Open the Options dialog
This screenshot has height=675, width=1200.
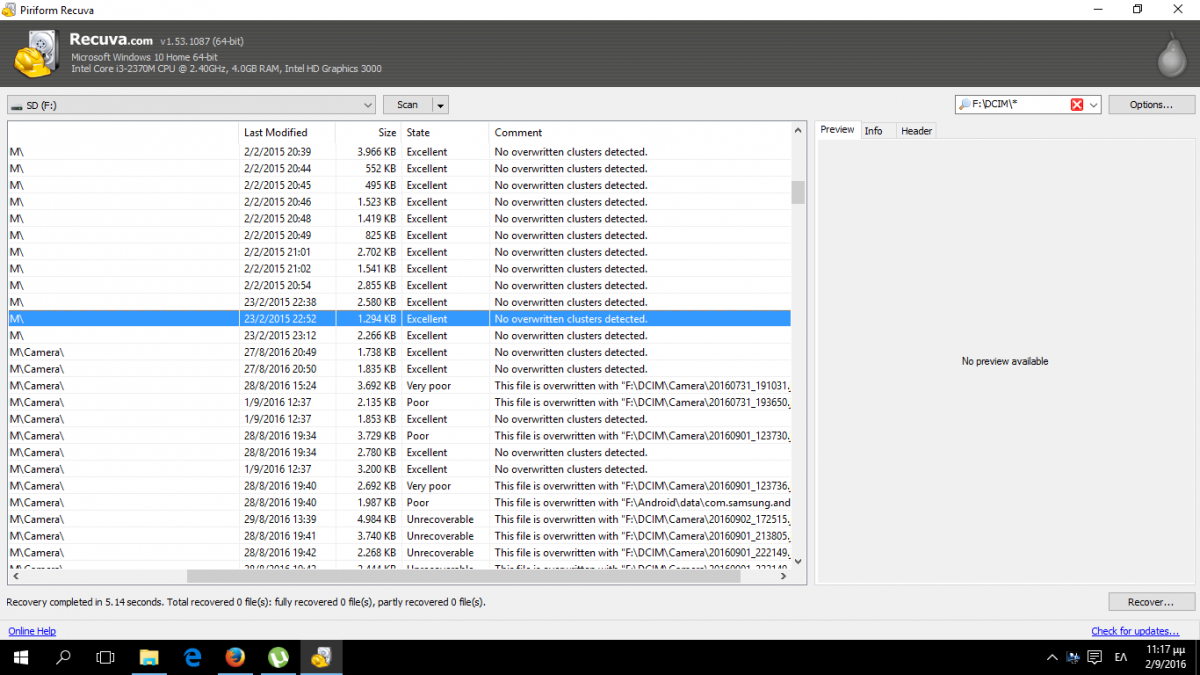(1152, 105)
